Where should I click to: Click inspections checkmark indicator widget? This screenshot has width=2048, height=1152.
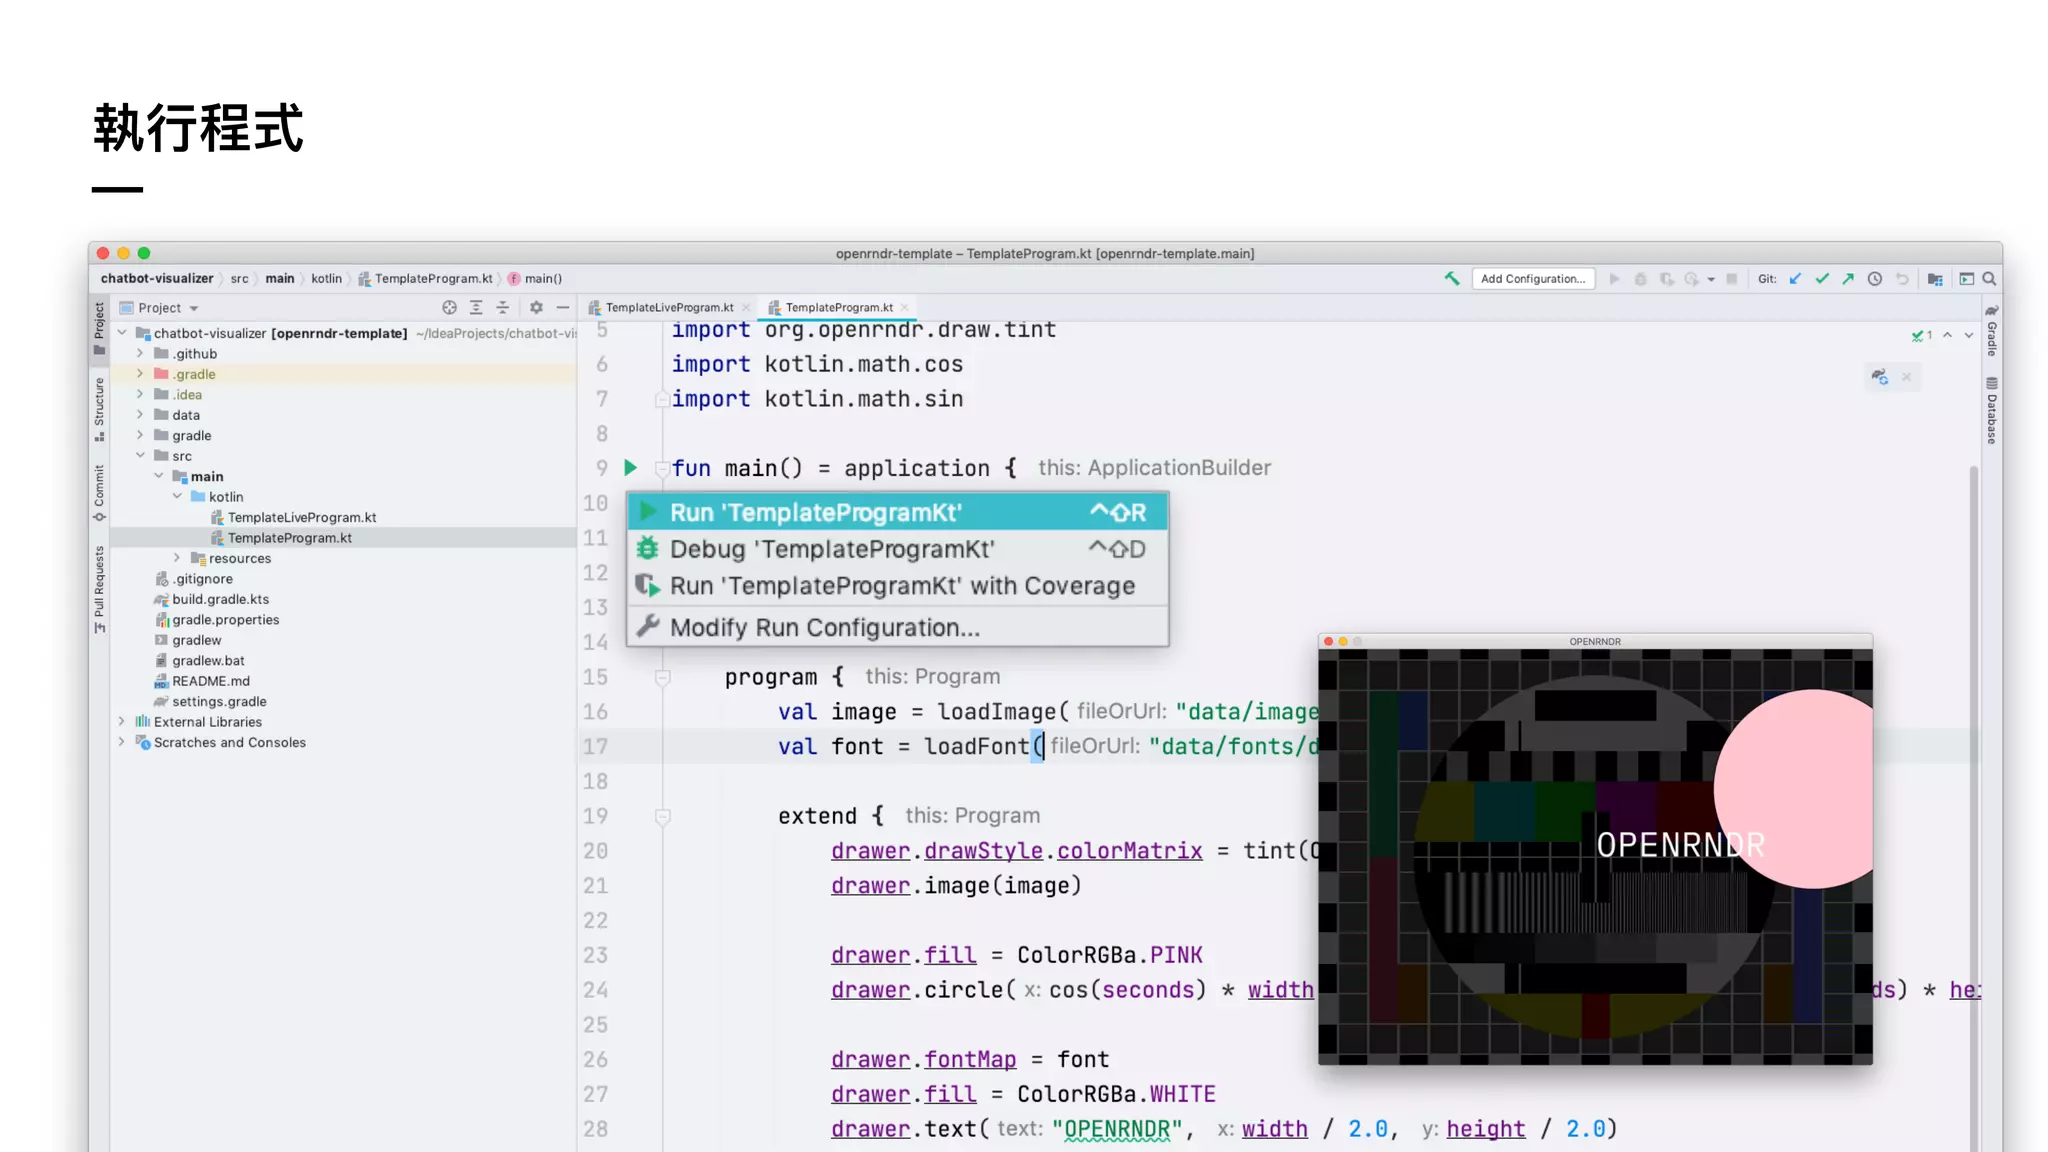click(x=1922, y=336)
